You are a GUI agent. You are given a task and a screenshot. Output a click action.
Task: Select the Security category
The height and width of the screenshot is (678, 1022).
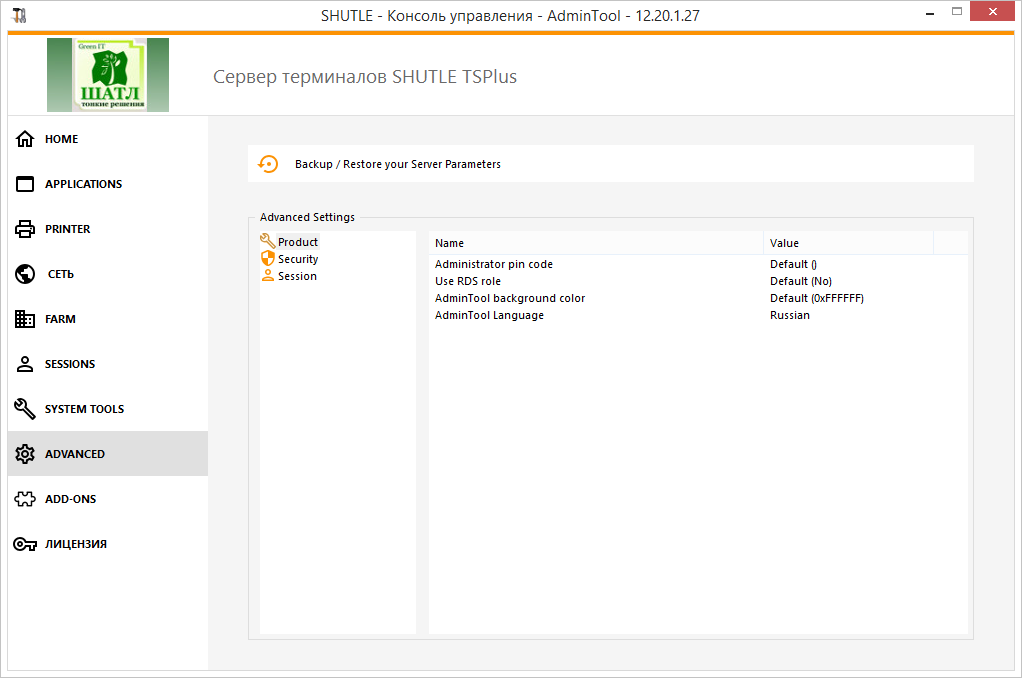297,259
